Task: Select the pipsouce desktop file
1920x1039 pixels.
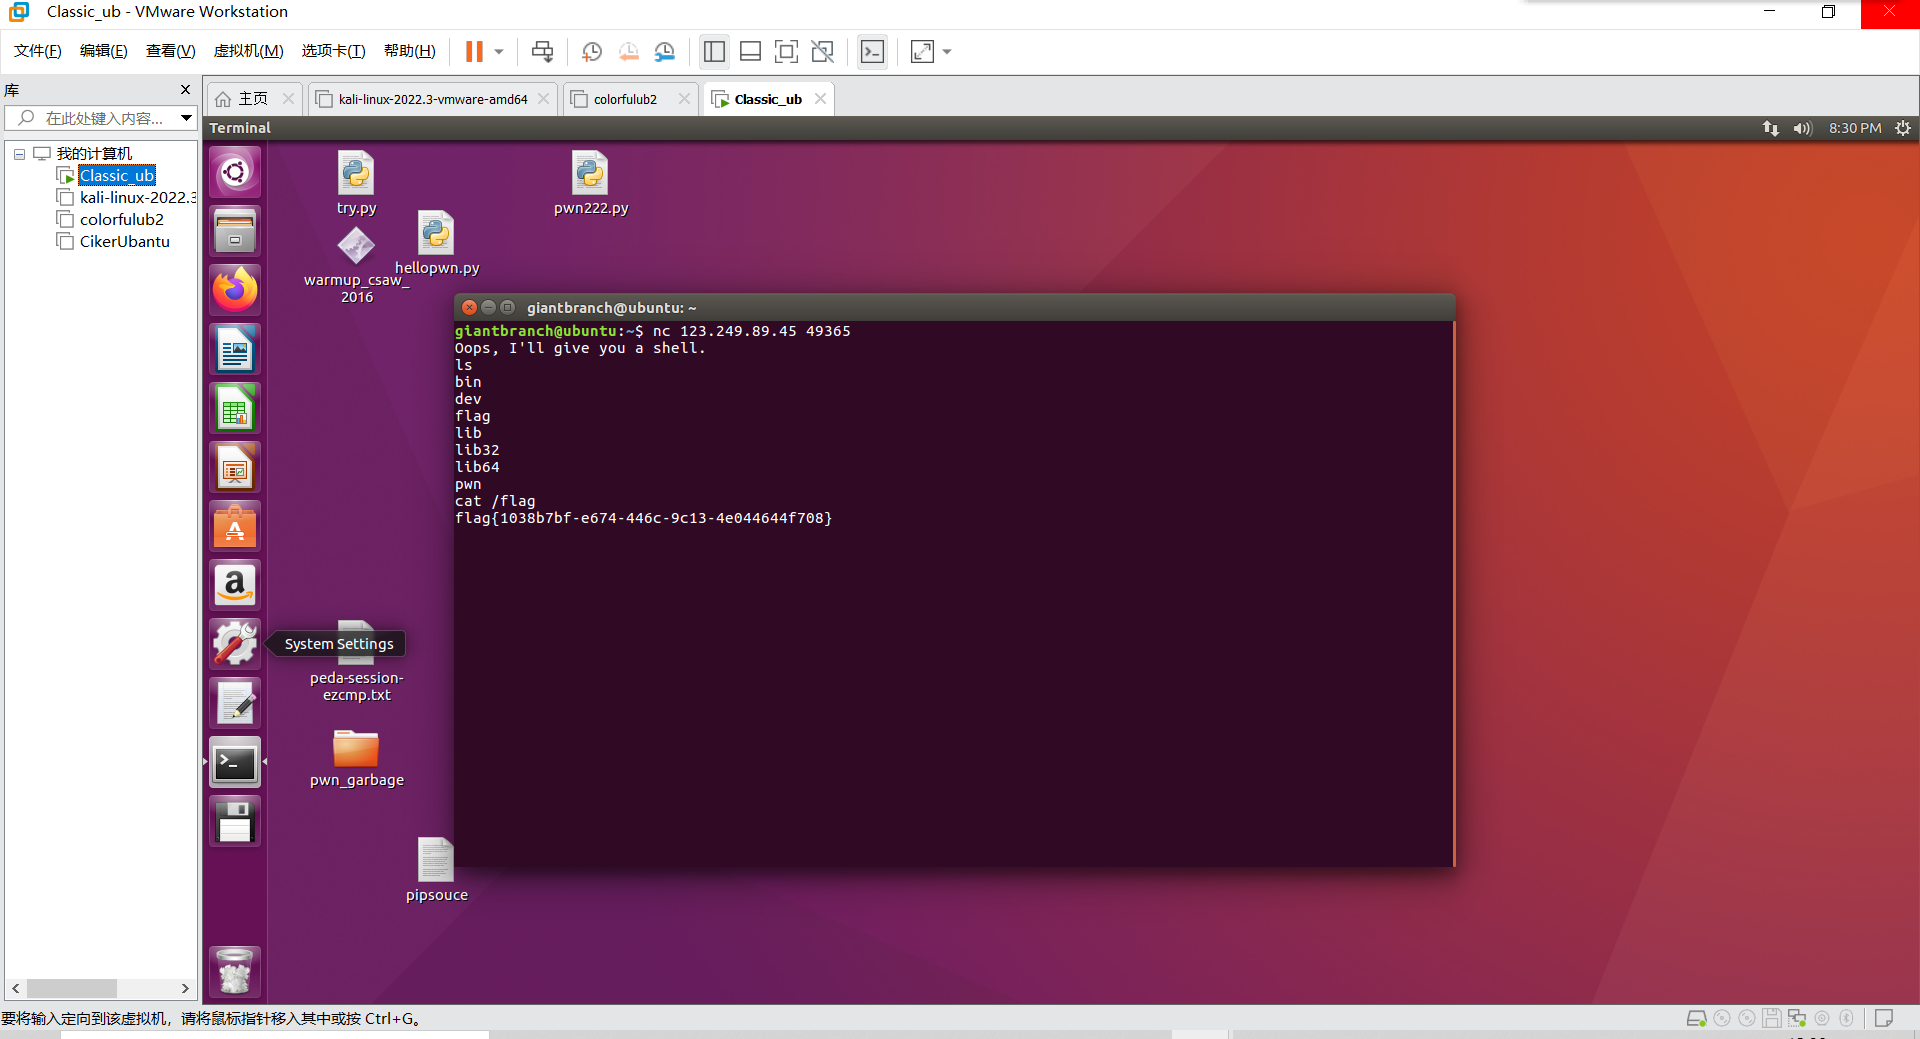Action: point(436,870)
